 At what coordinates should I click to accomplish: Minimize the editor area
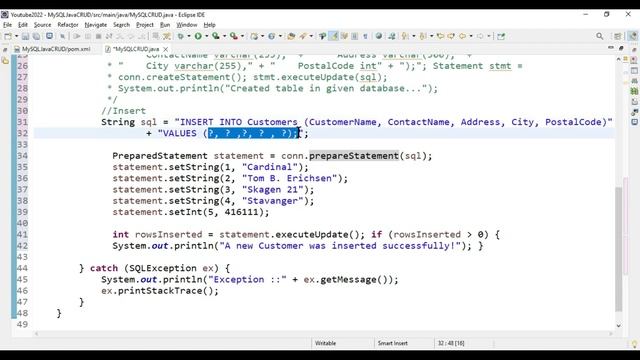pos(611,48)
